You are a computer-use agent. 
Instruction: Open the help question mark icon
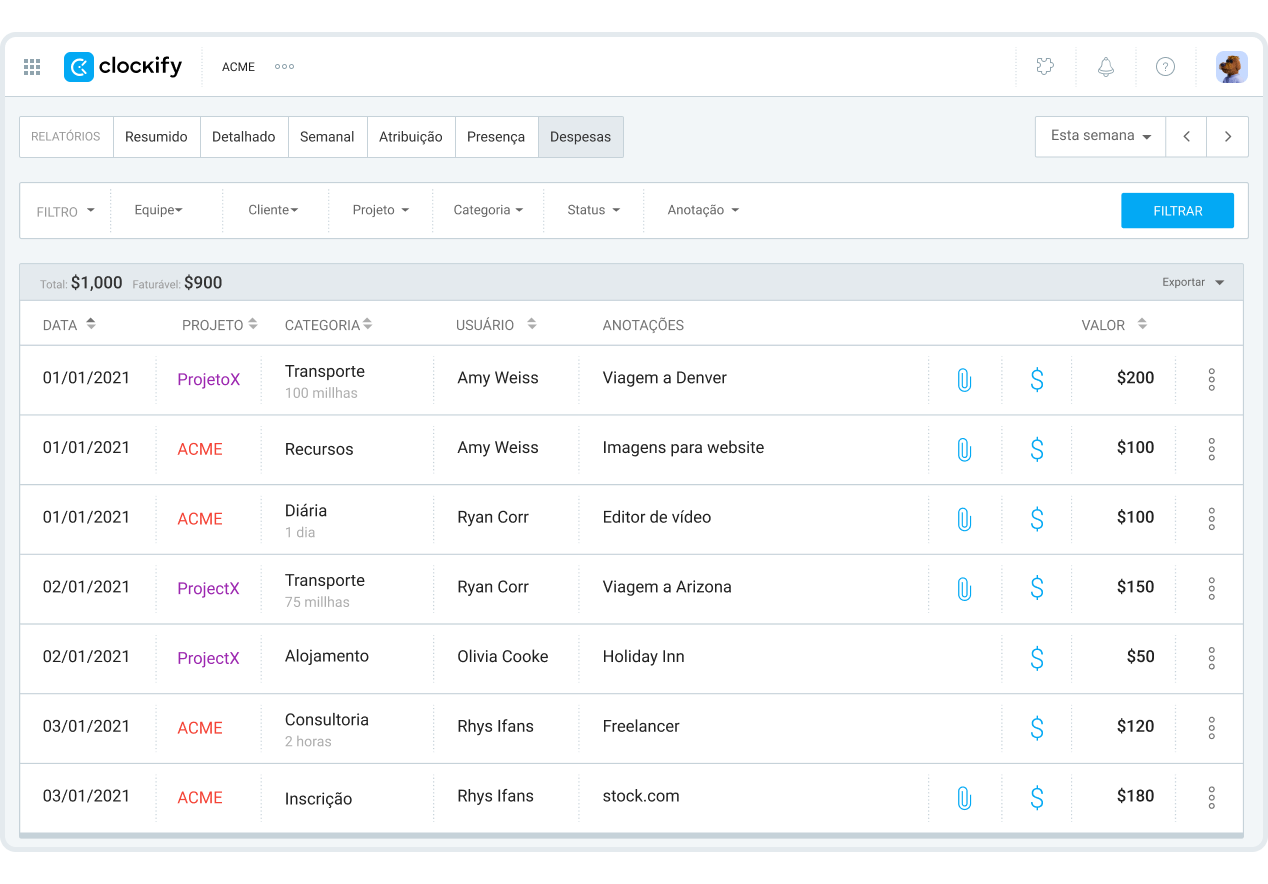click(1165, 67)
